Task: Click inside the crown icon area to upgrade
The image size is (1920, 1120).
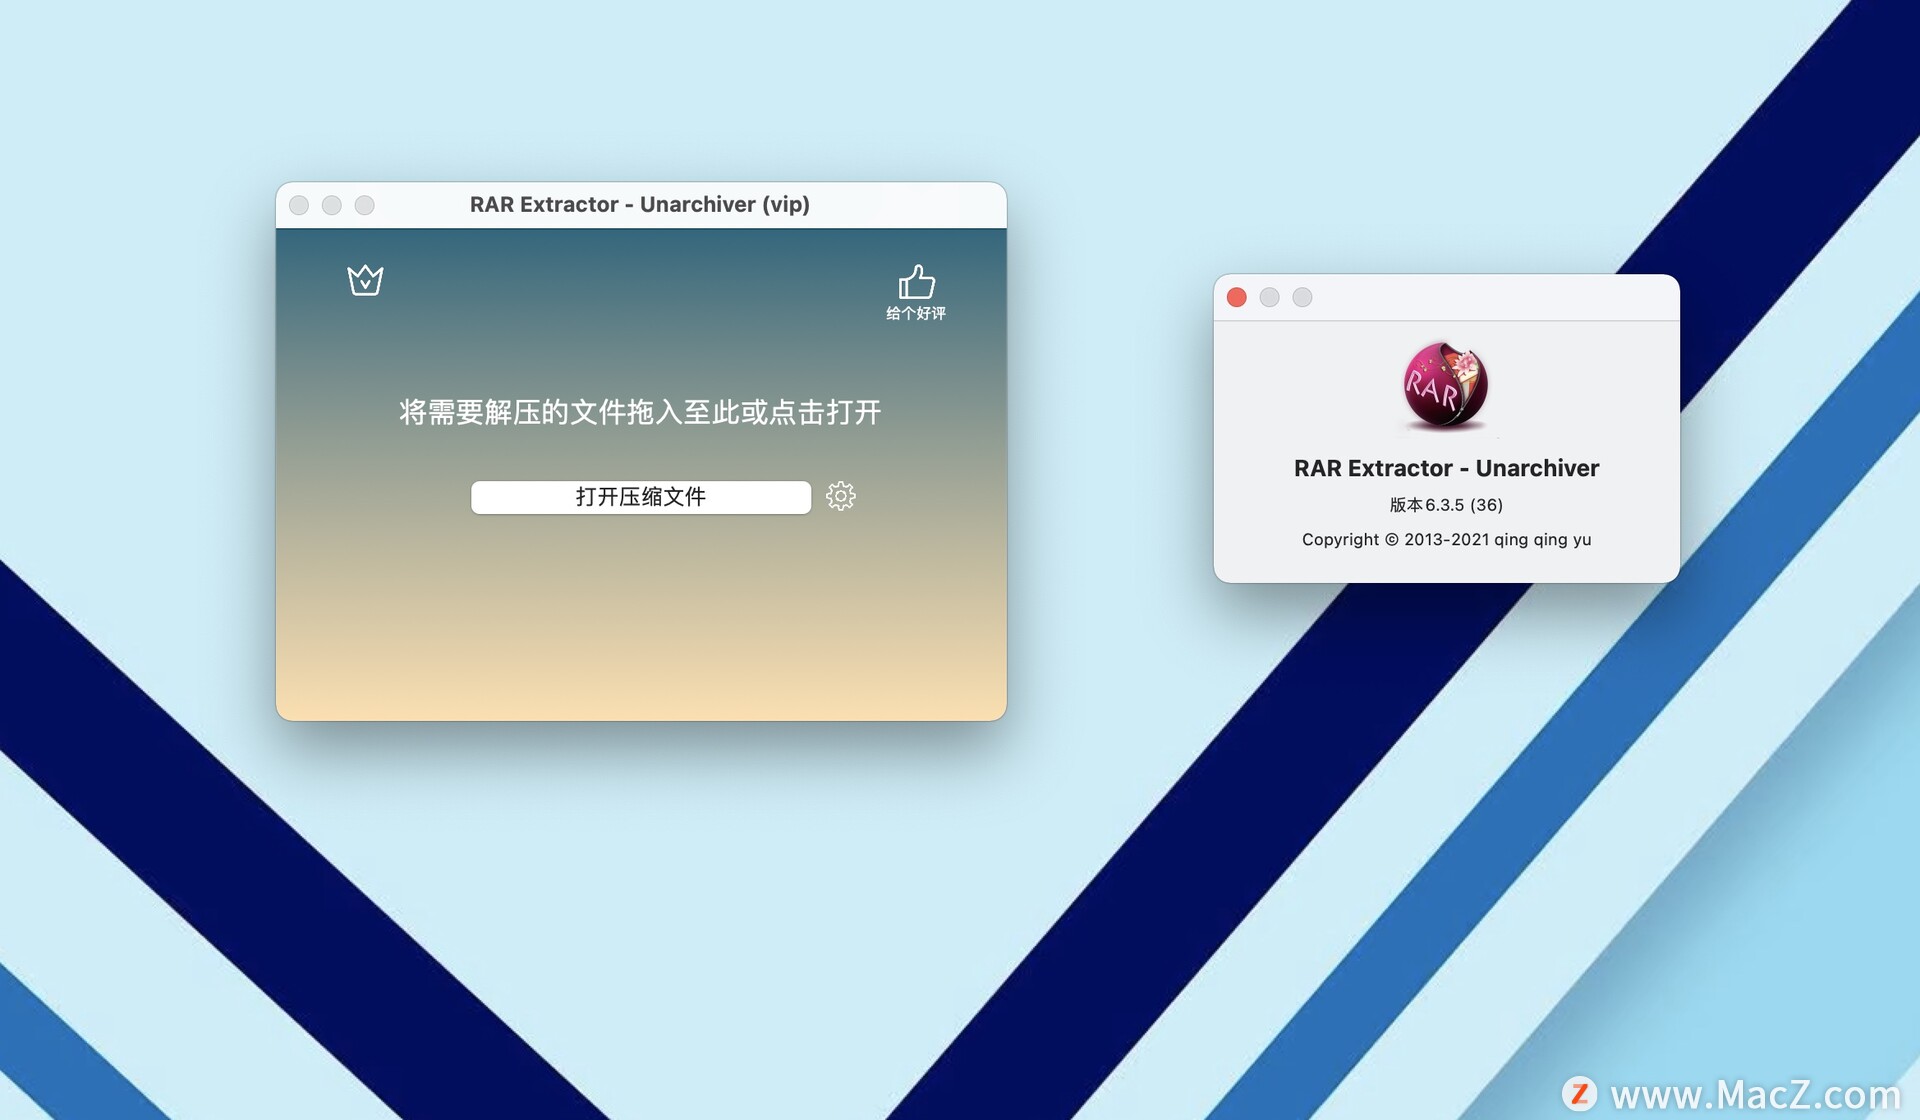Action: point(365,281)
